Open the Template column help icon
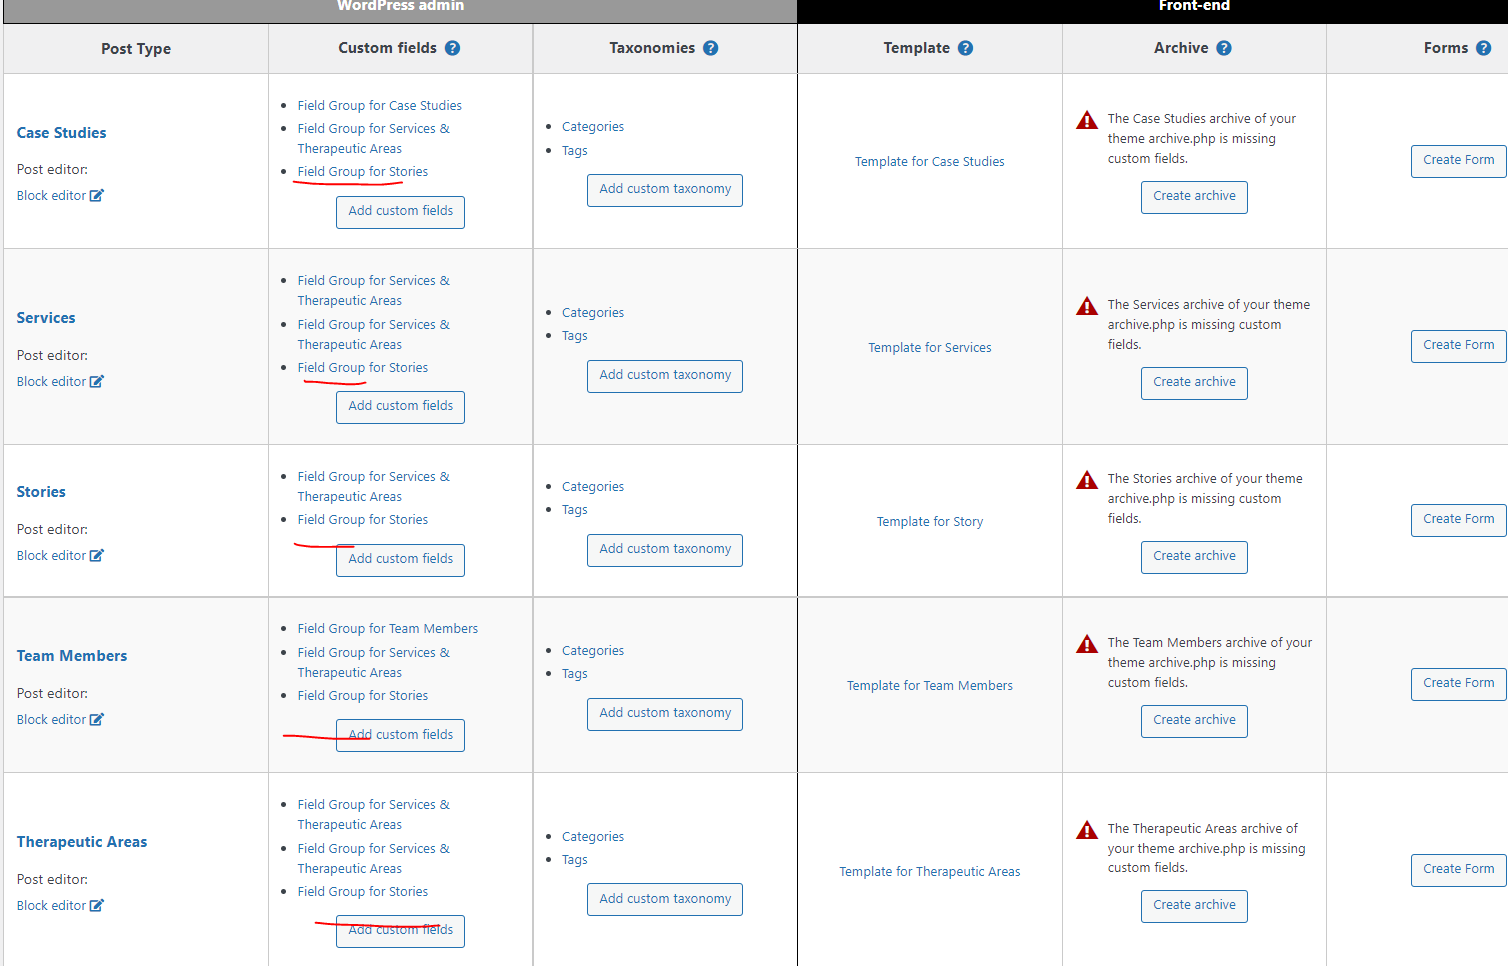This screenshot has width=1508, height=966. pos(965,48)
